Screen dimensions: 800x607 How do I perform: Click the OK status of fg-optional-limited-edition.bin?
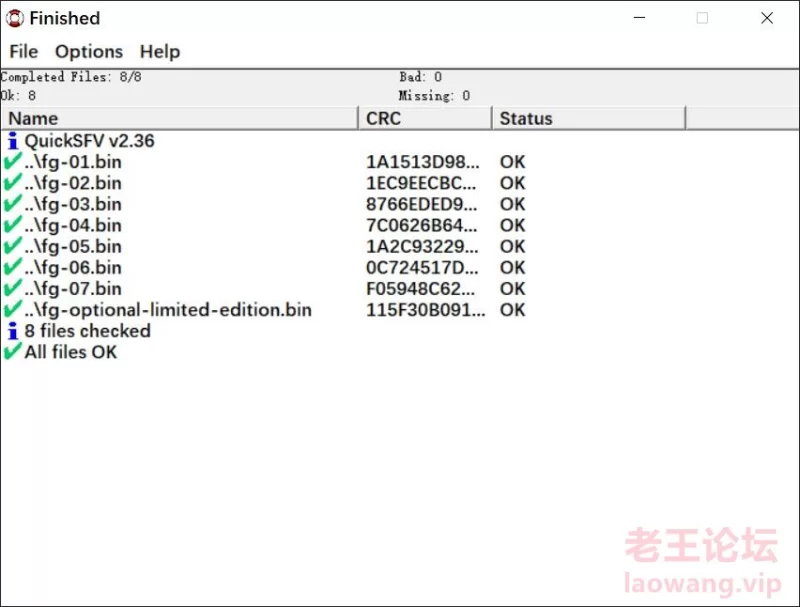click(512, 310)
